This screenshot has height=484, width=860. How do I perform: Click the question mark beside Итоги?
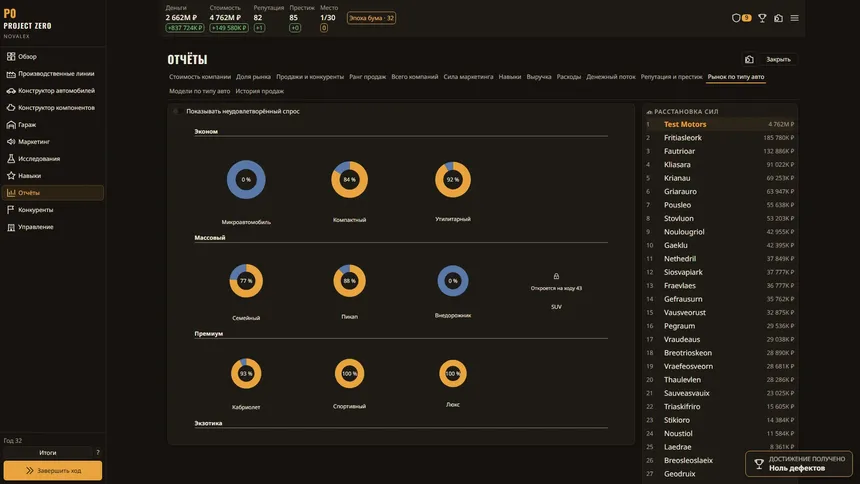click(x=98, y=453)
